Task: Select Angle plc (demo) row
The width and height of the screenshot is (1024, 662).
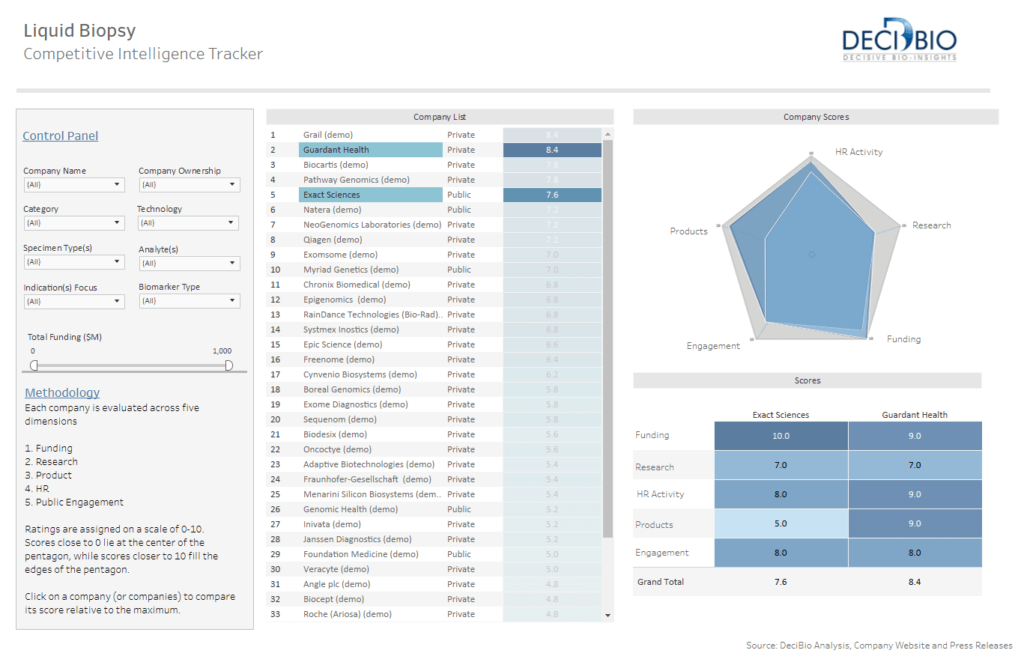Action: pyautogui.click(x=436, y=585)
